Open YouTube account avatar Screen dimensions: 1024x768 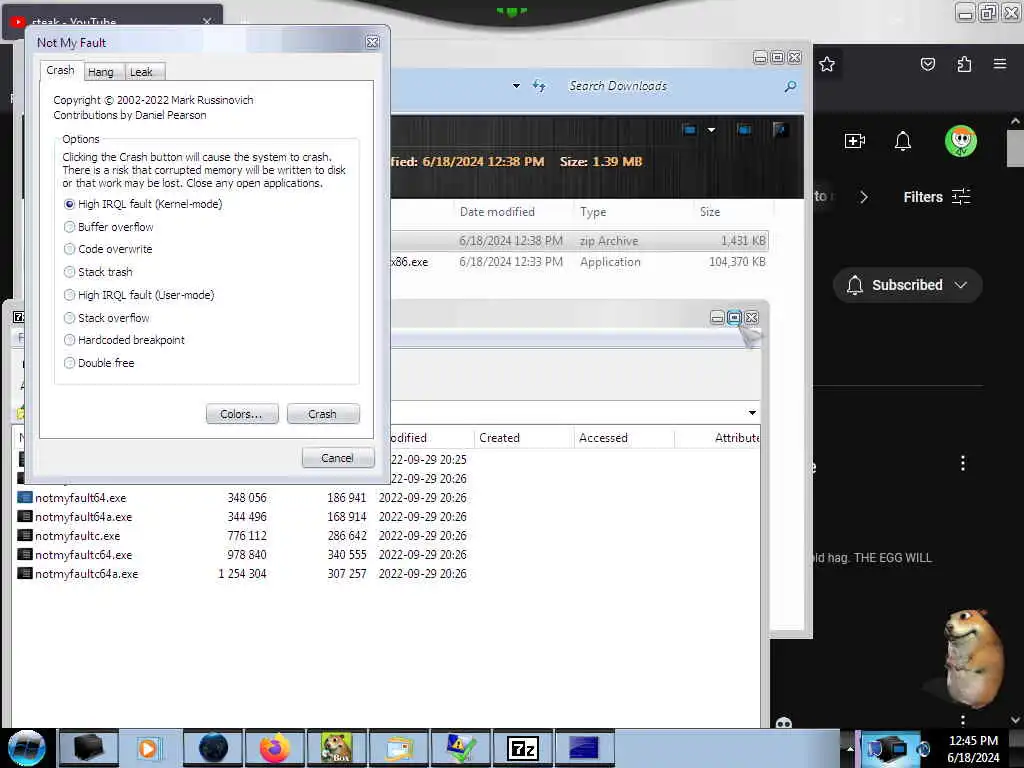point(960,140)
